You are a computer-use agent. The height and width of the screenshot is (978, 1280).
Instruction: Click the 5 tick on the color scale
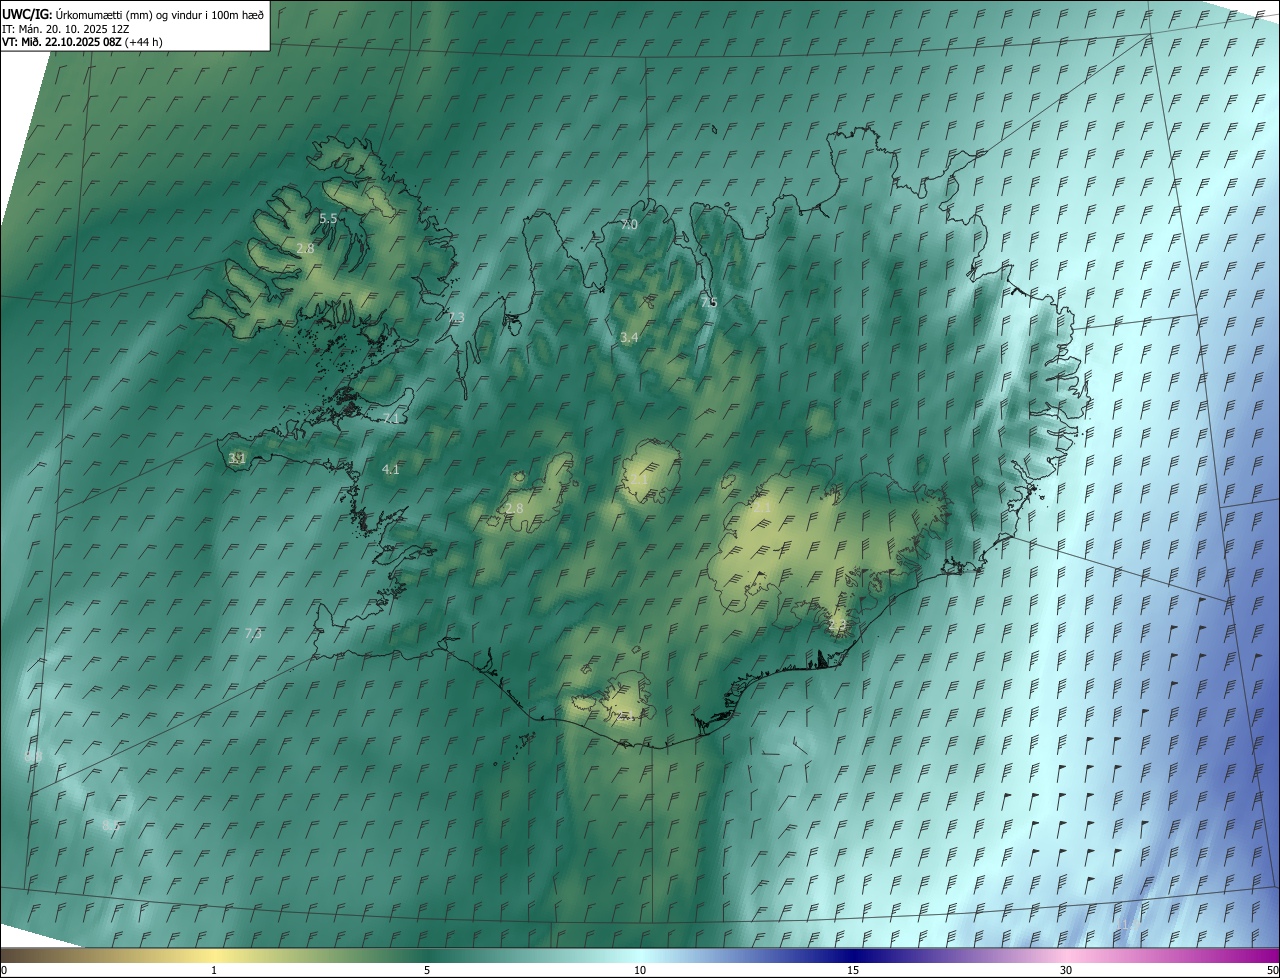[427, 971]
